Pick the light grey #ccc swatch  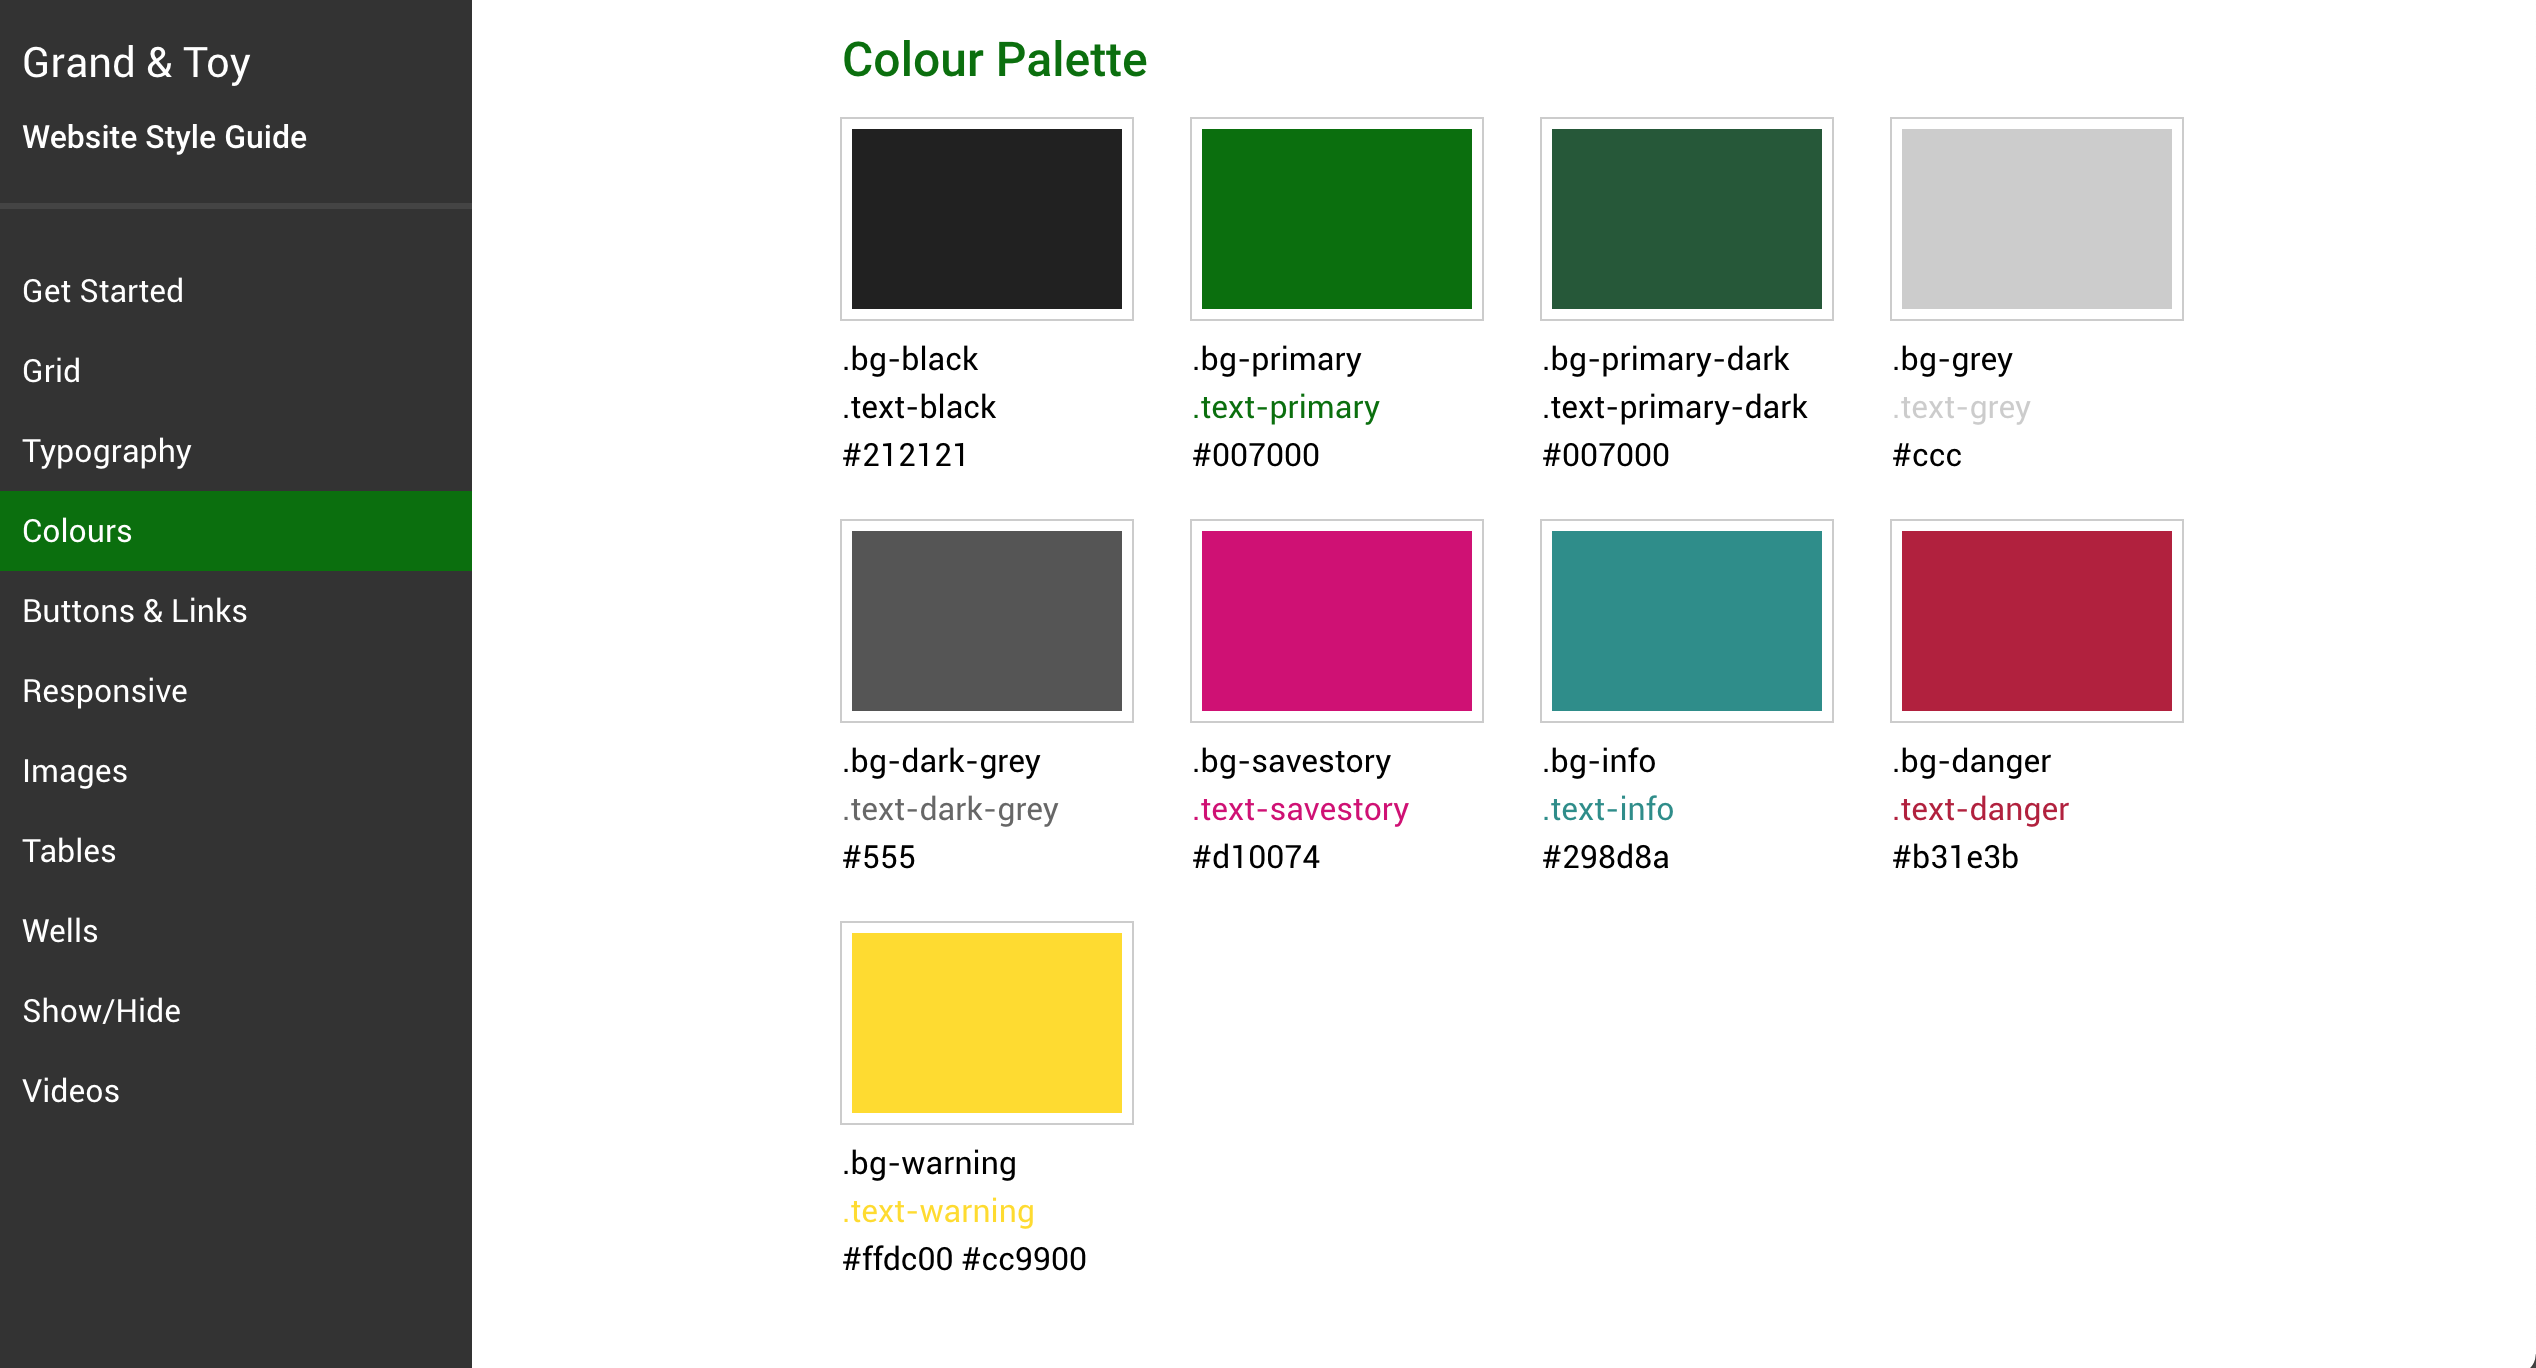click(2036, 219)
